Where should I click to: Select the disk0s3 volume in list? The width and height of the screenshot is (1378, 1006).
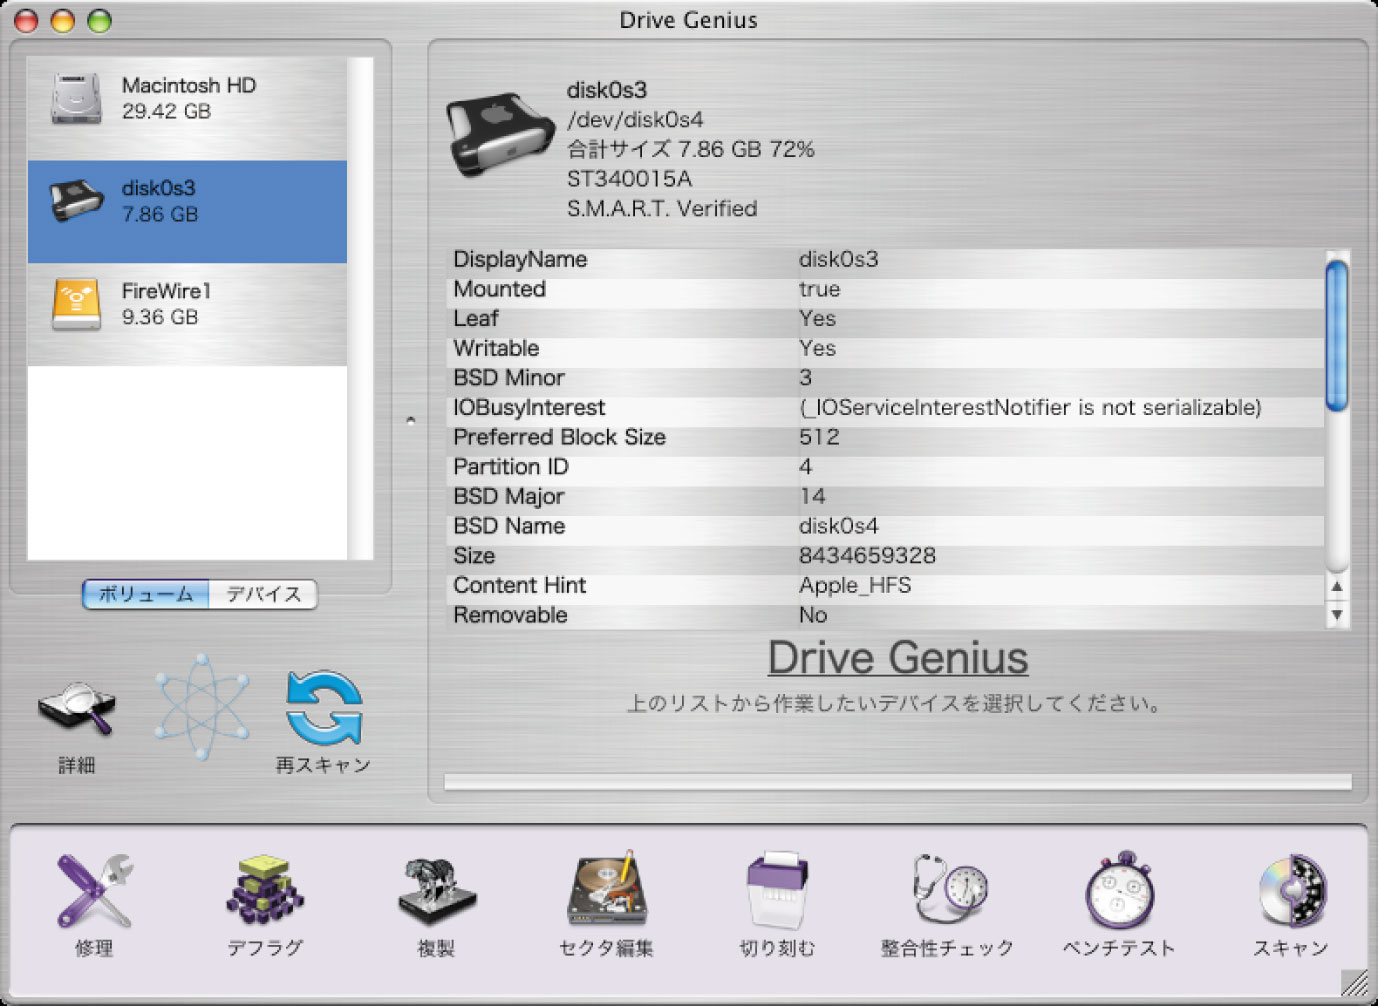(187, 211)
